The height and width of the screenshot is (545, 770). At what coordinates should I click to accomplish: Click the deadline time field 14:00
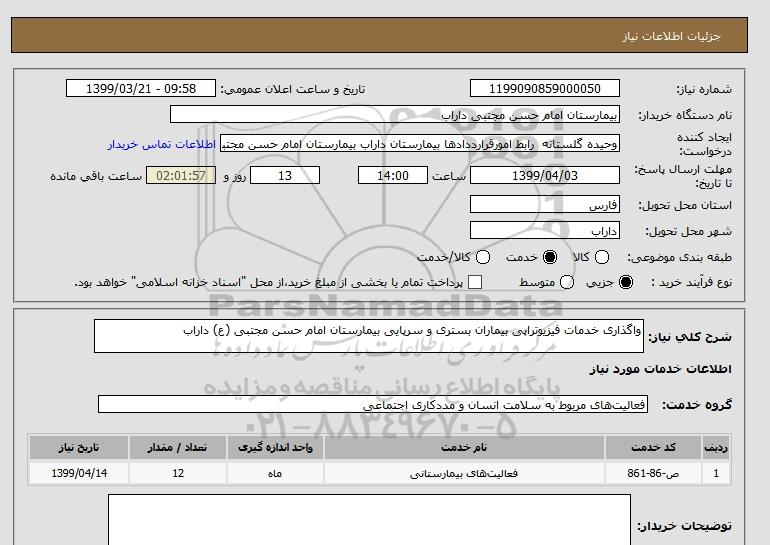click(393, 175)
